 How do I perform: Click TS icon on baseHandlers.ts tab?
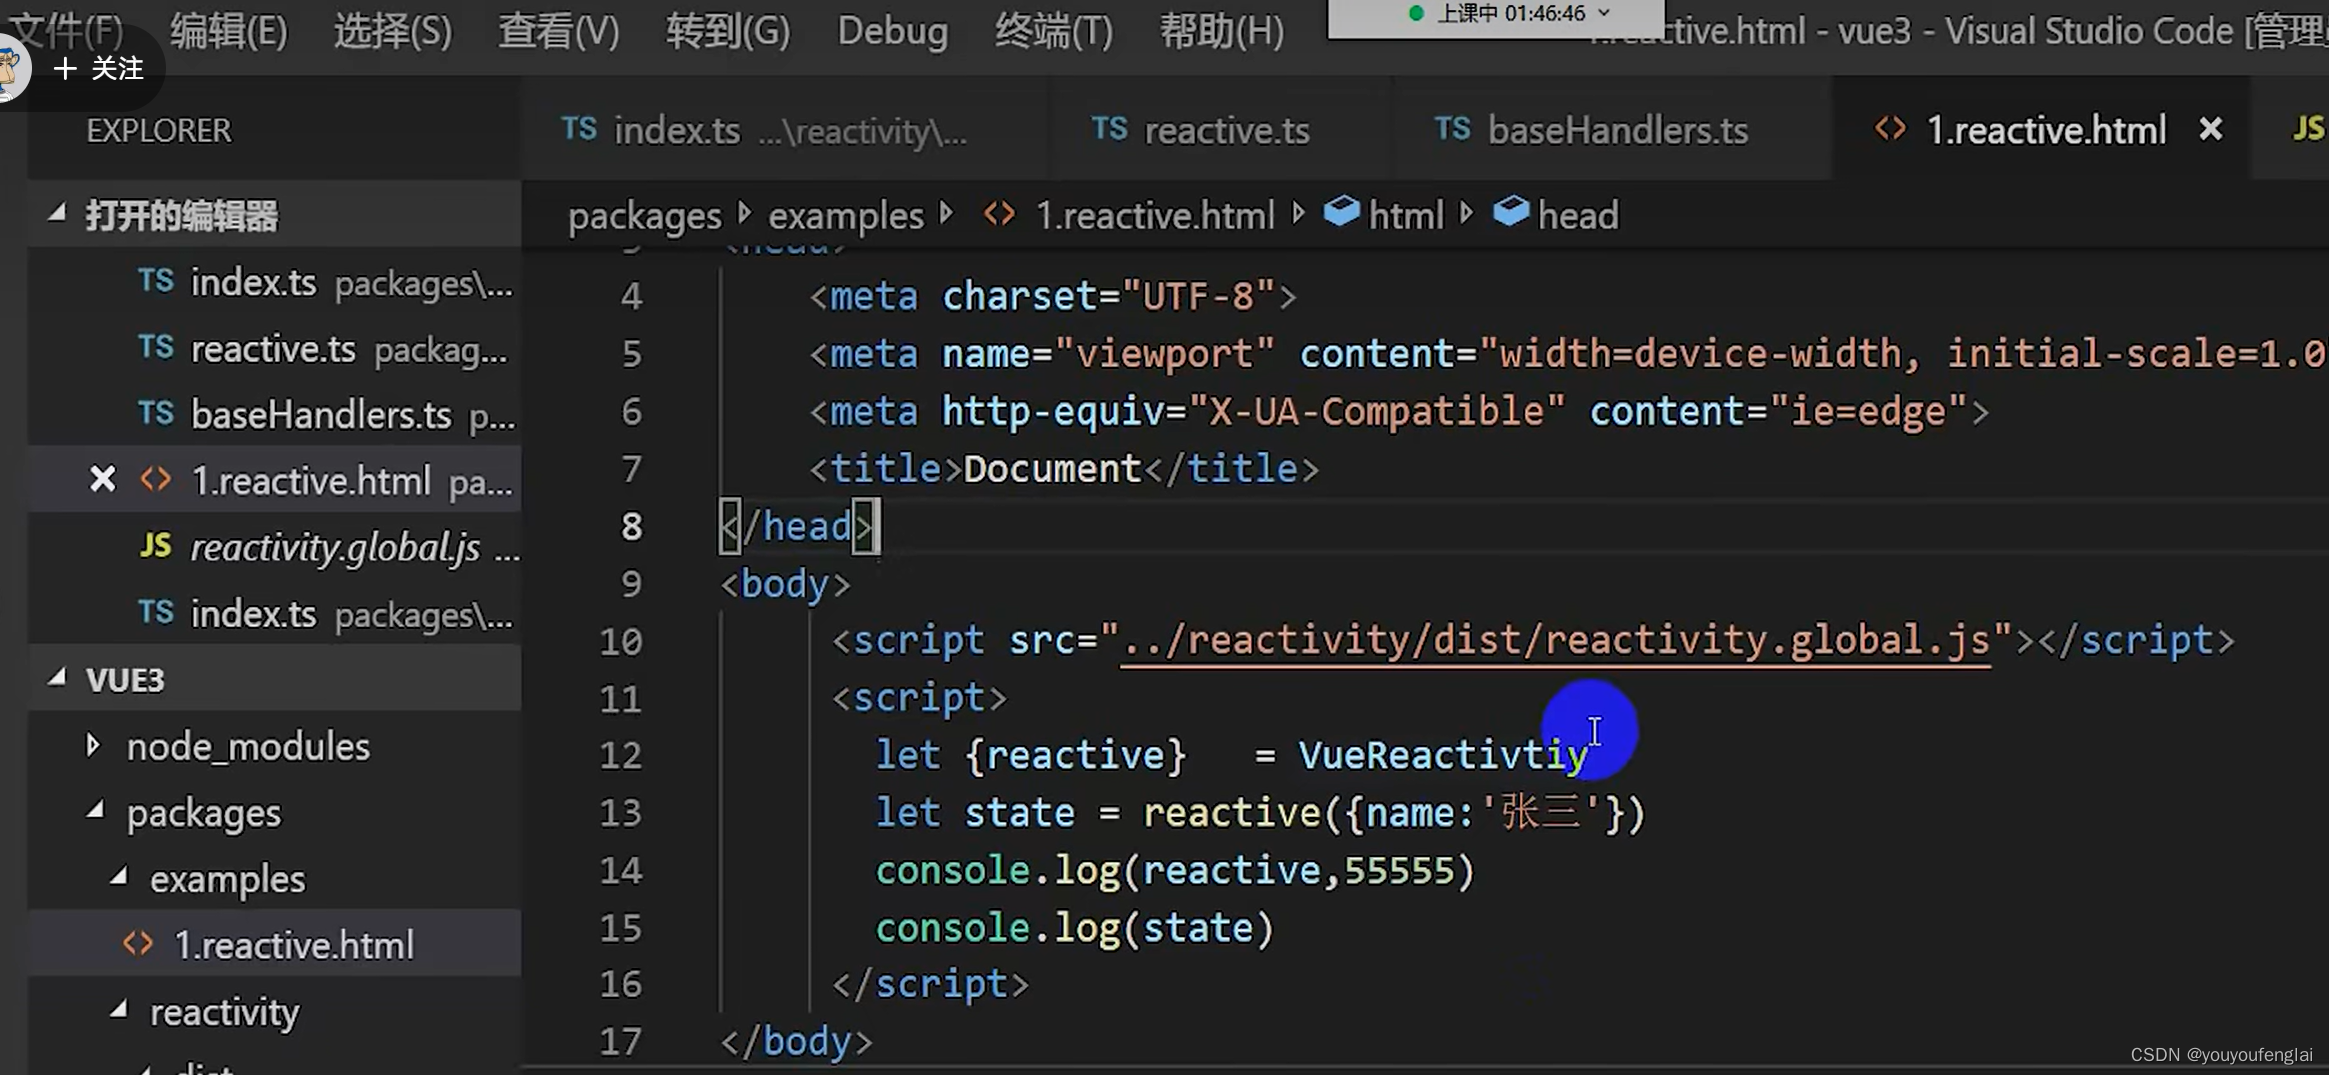1452,129
